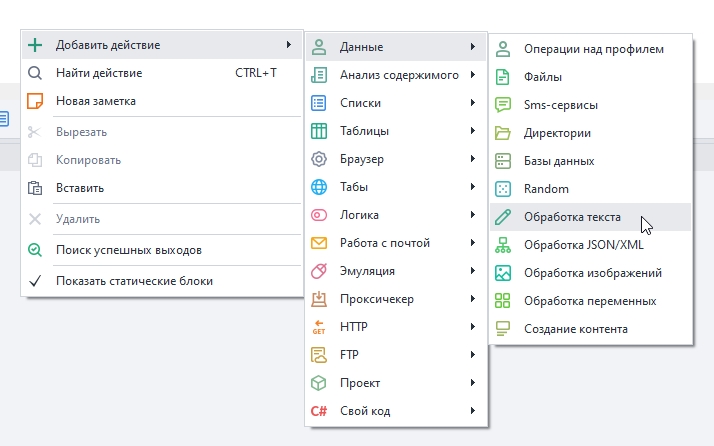714x446 pixels.
Task: Toggle Показать статические блоки checkmark
Action: click(x=35, y=281)
